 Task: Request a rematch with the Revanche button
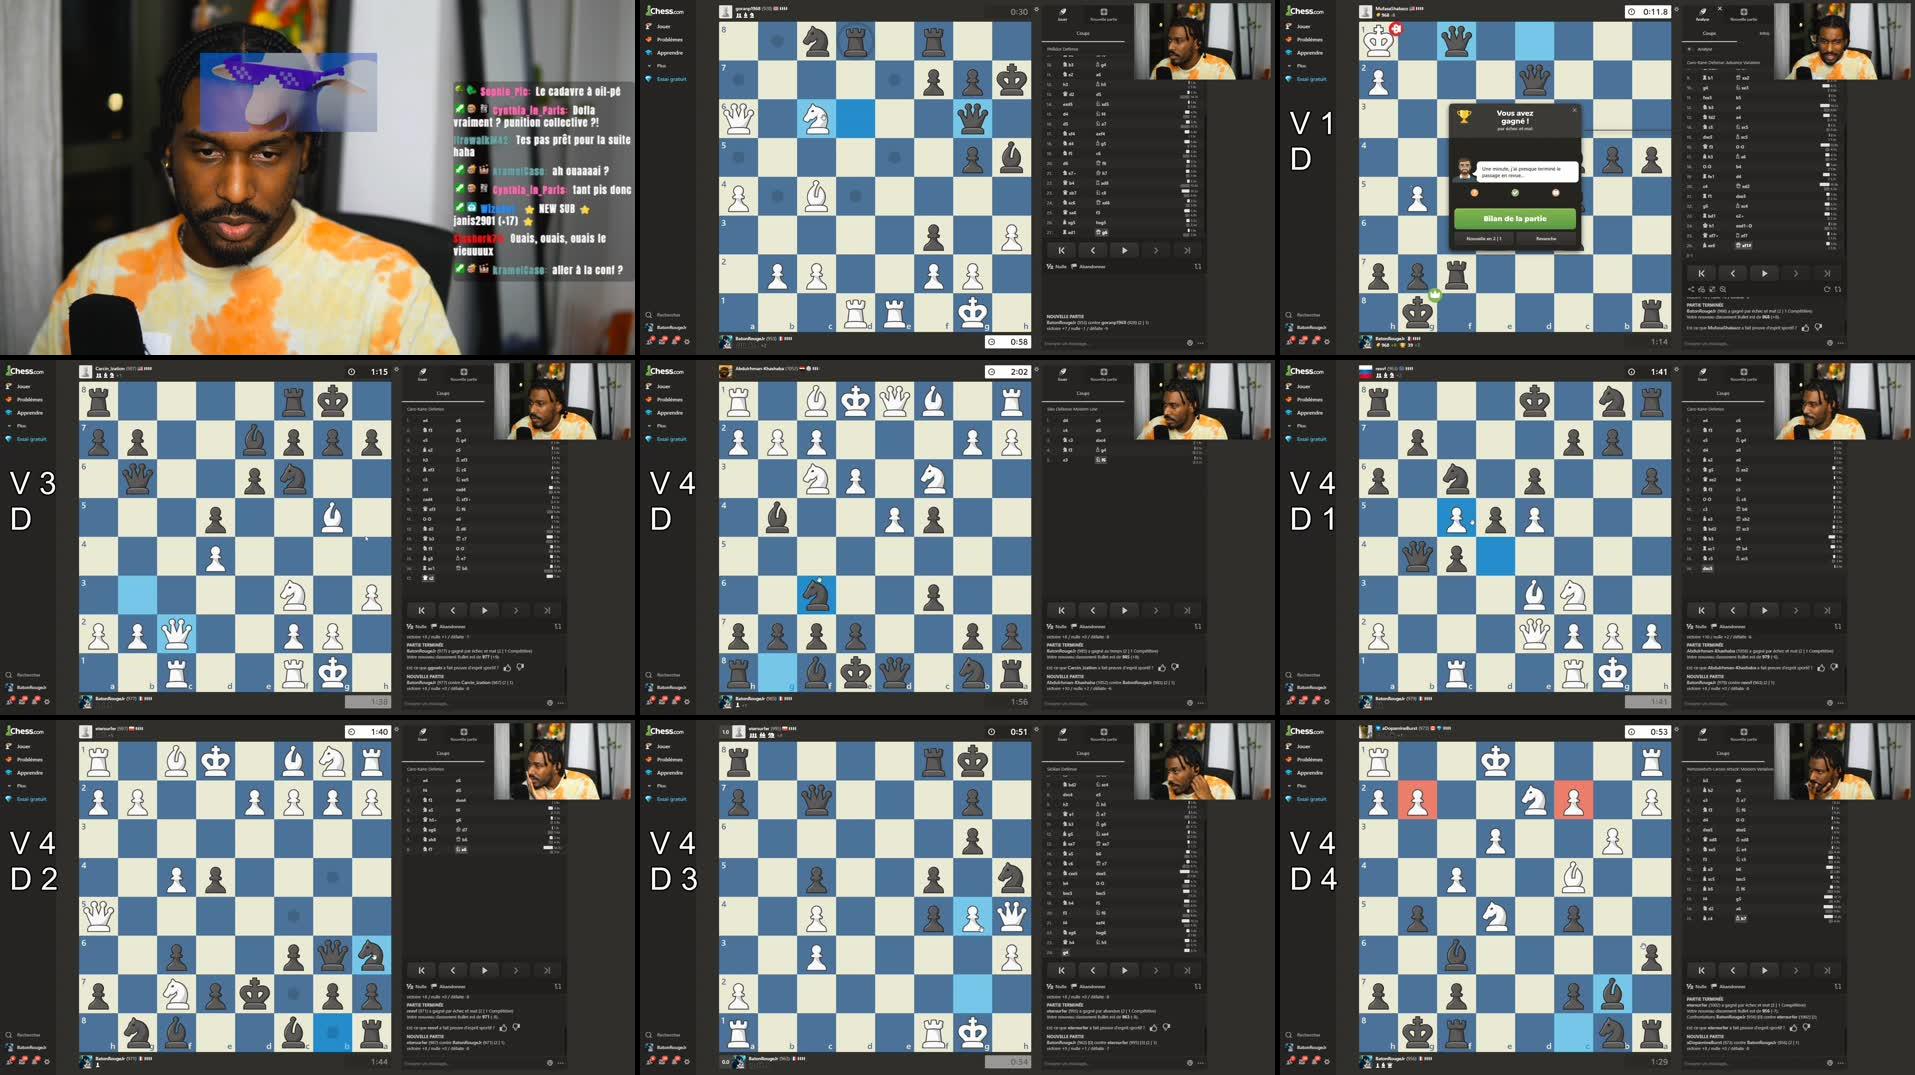[x=1546, y=238]
